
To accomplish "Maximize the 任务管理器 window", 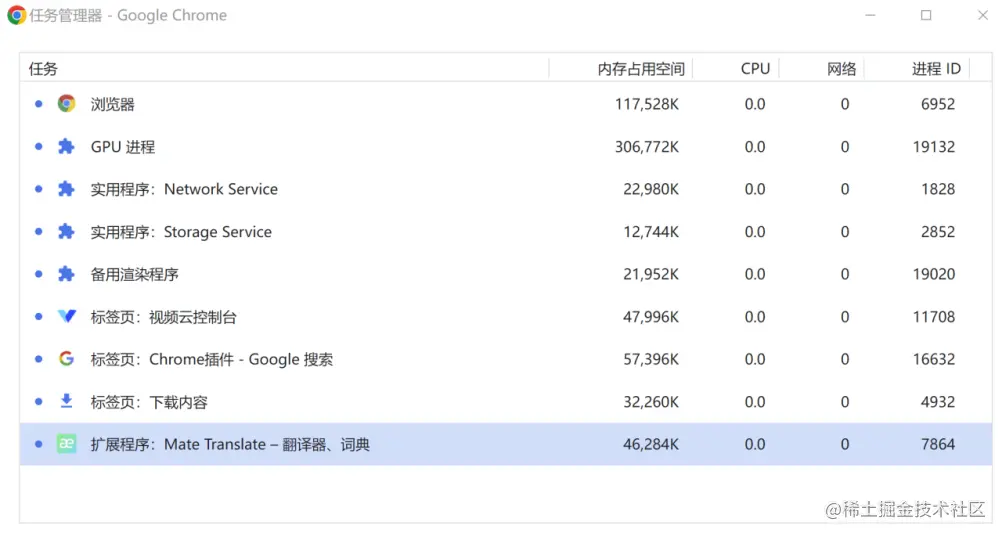I will [x=926, y=16].
